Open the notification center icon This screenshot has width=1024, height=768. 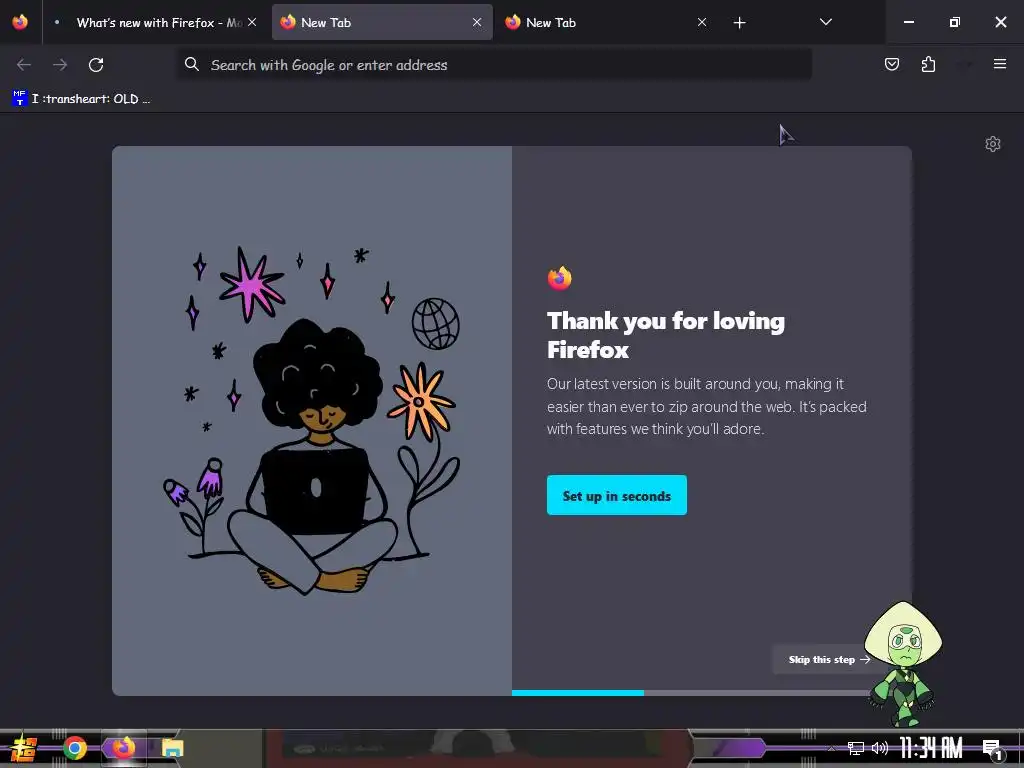click(992, 750)
